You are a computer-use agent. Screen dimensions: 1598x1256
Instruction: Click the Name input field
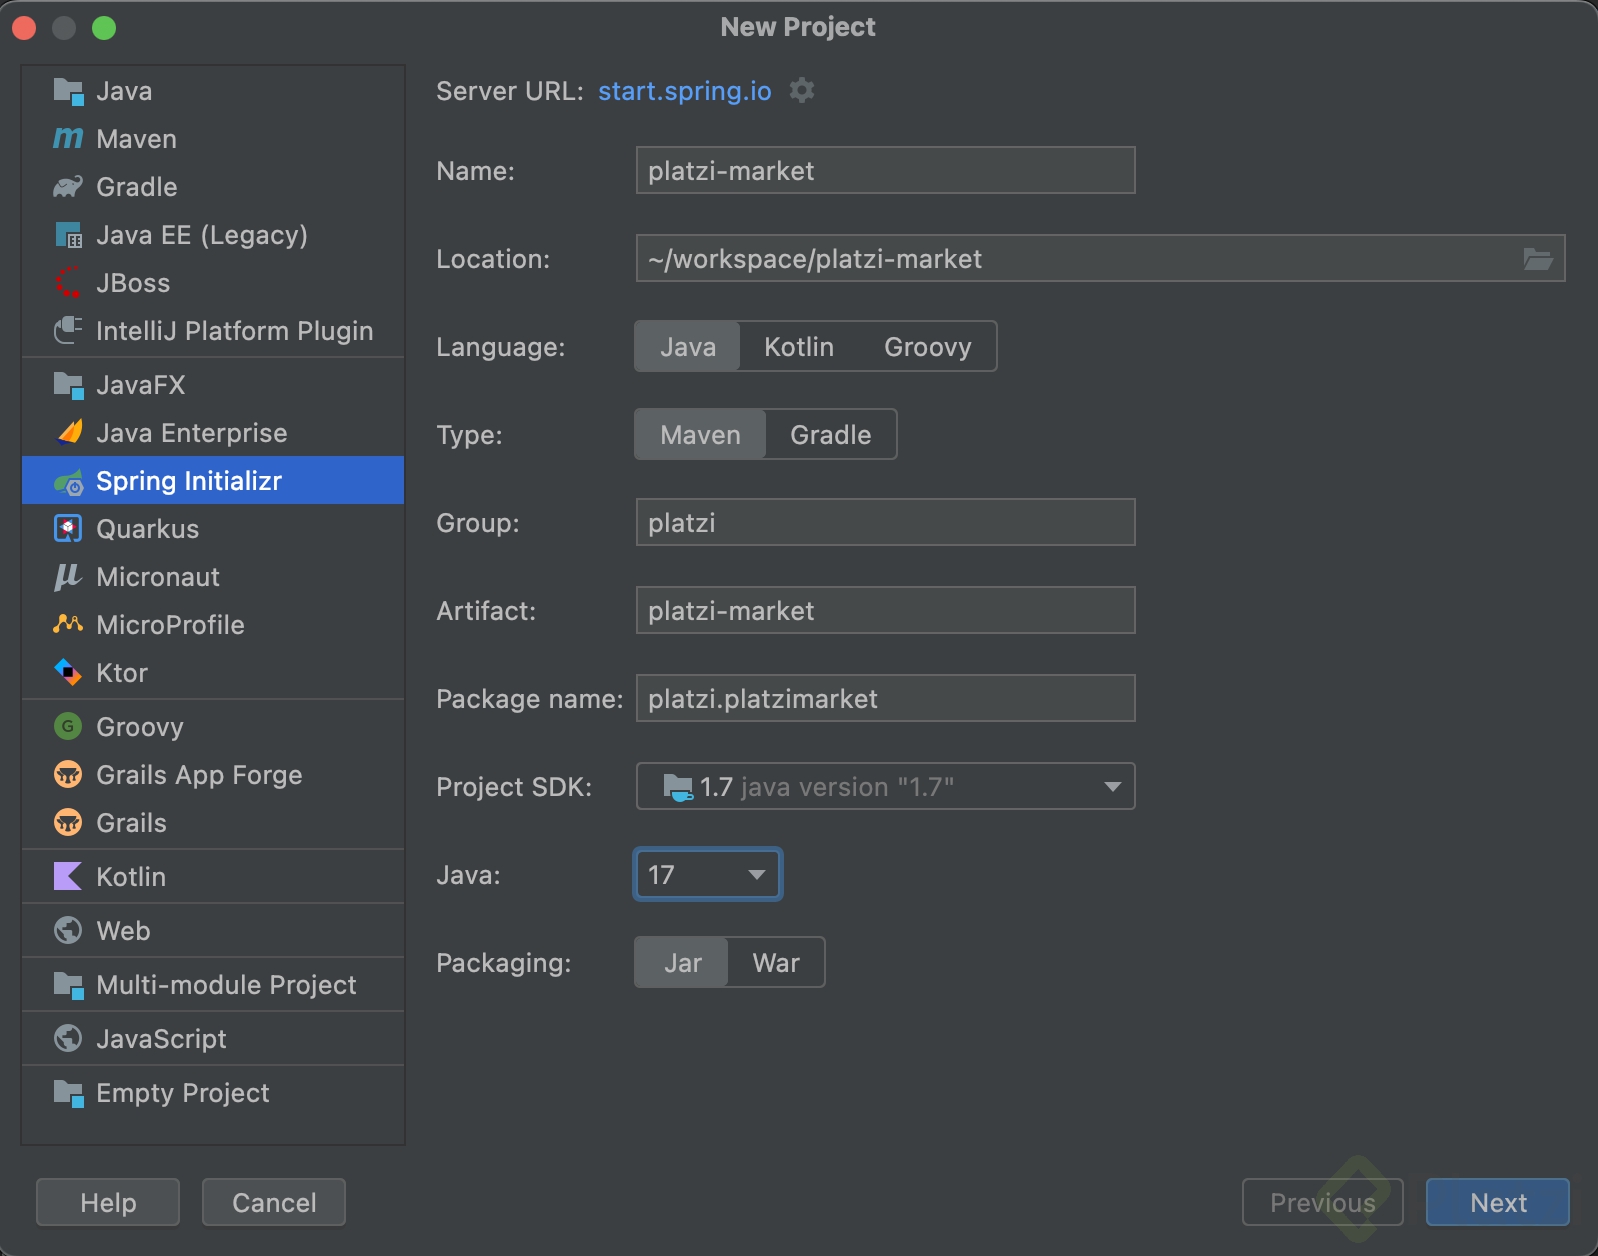pos(885,170)
